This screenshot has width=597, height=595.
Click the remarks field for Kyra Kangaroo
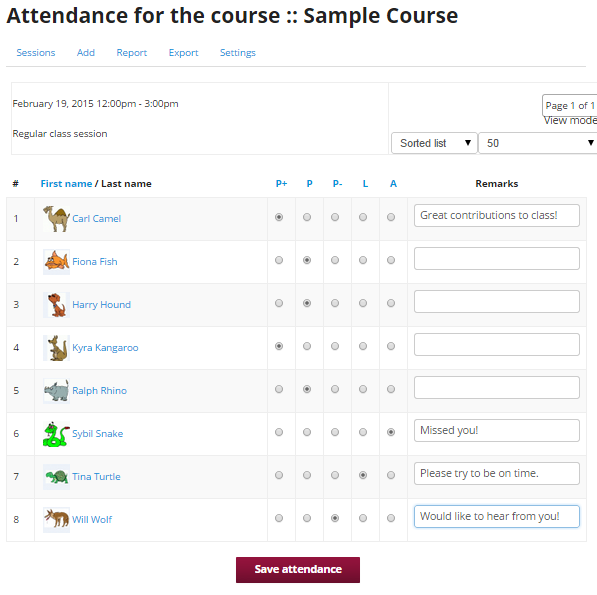[x=497, y=345]
